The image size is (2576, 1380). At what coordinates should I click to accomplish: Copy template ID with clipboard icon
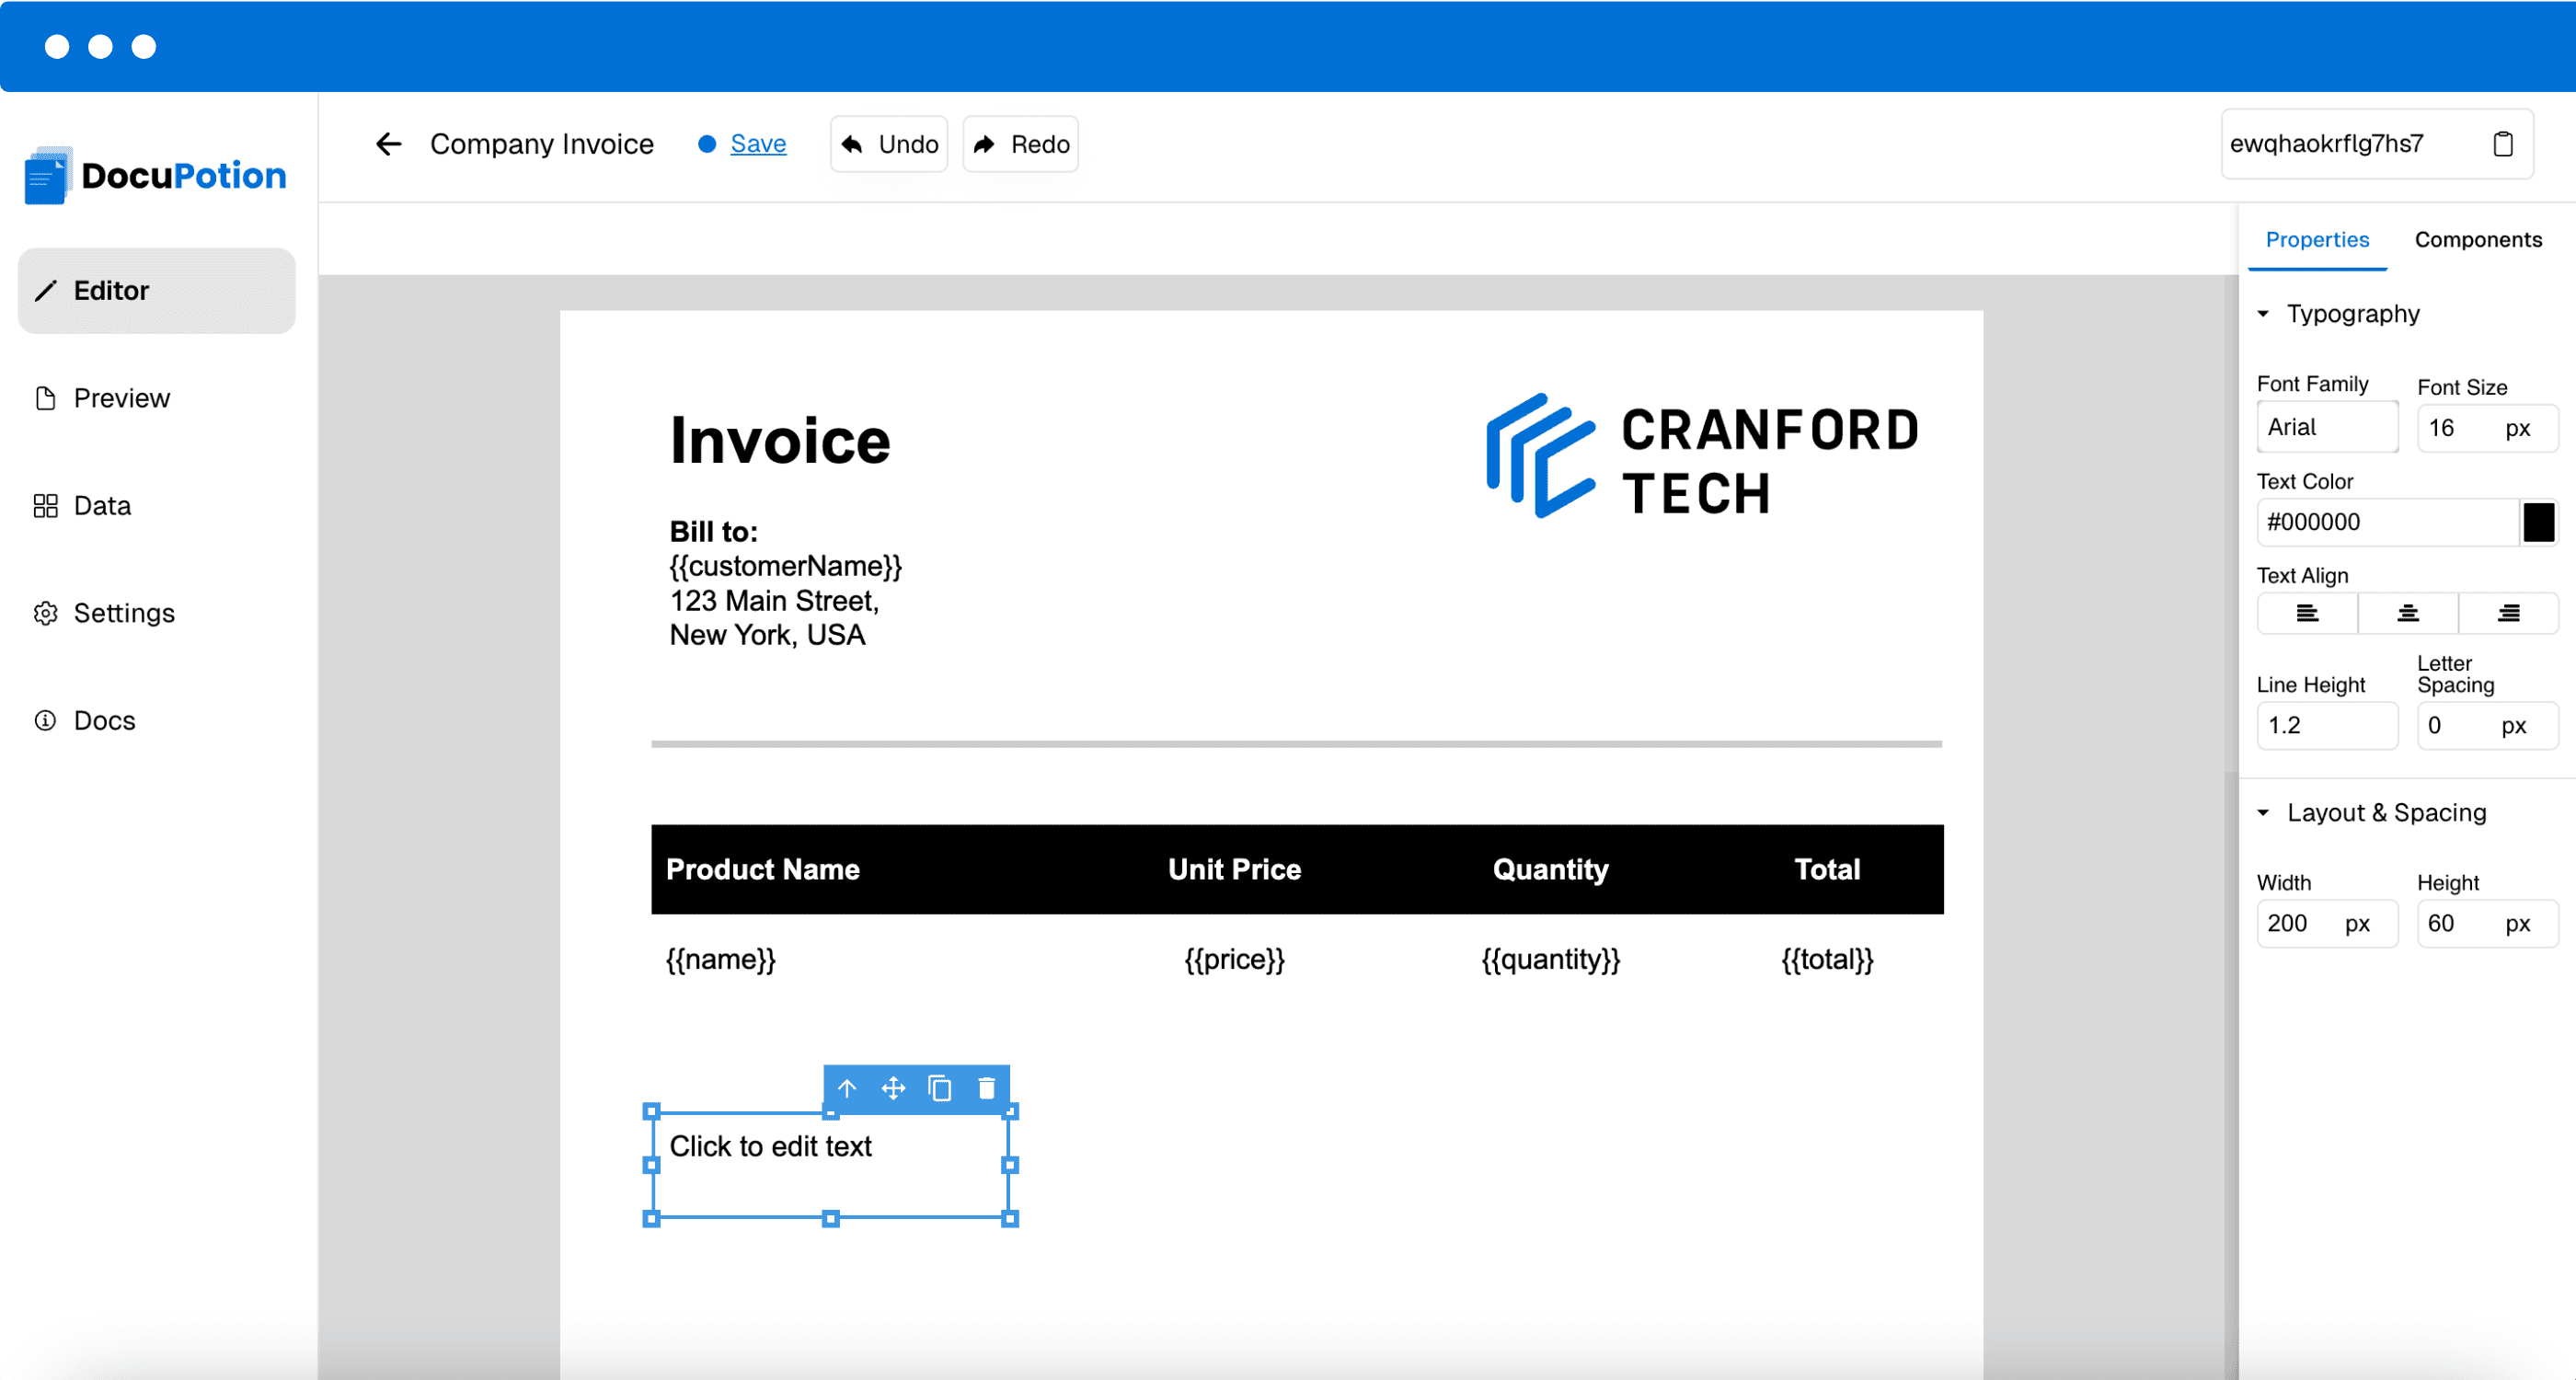2502,144
